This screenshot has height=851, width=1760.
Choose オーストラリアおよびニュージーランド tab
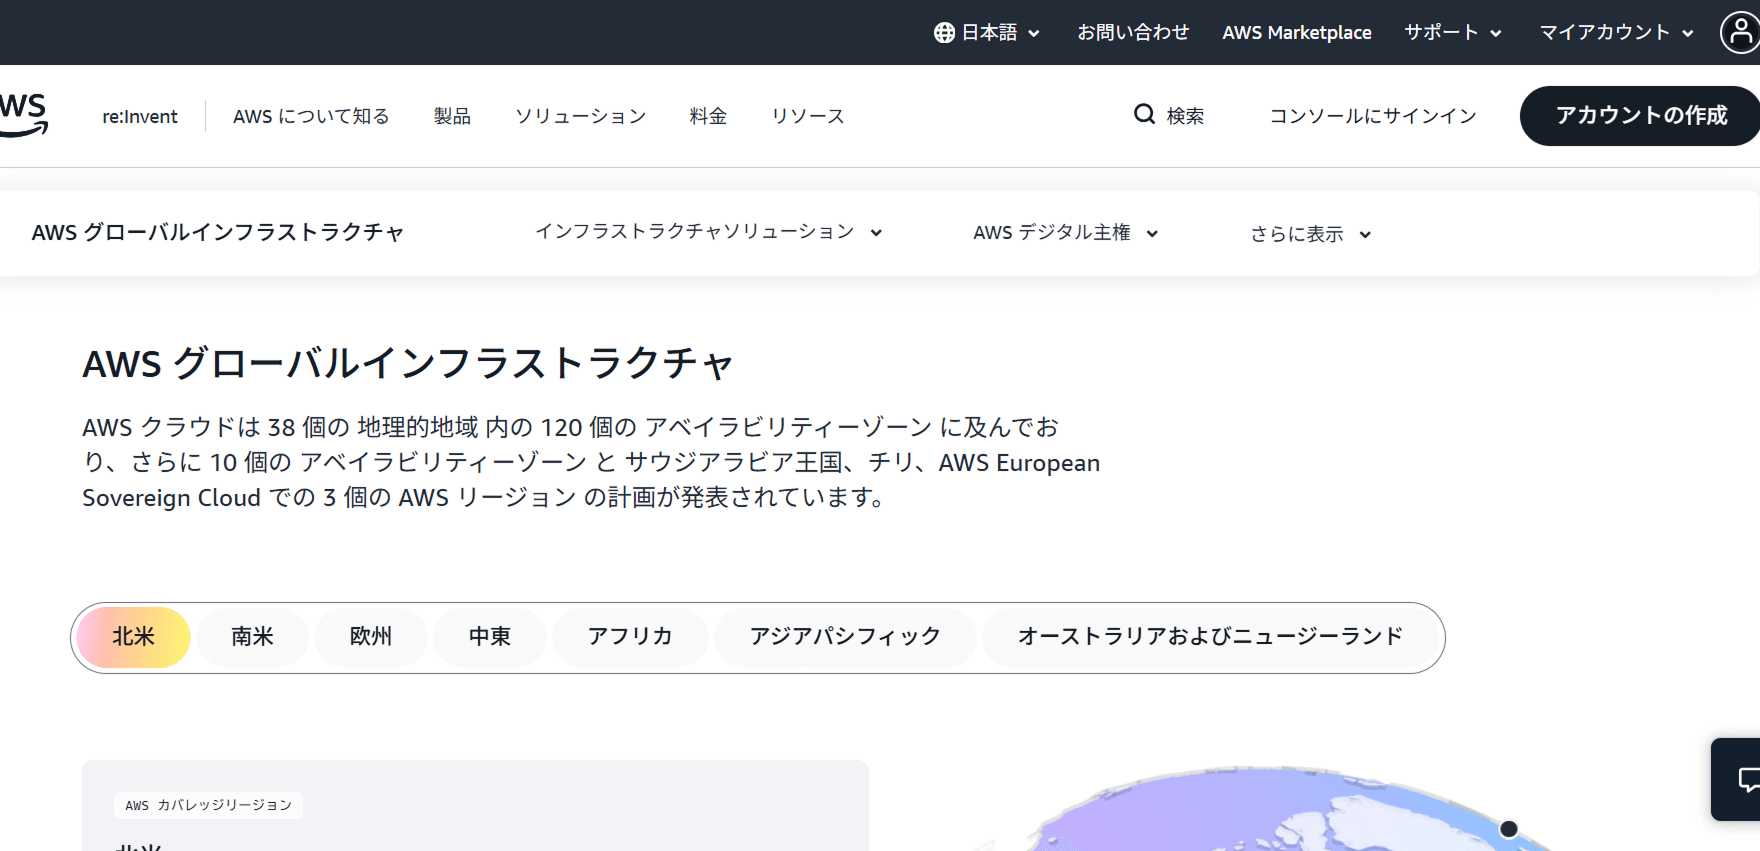(x=1210, y=637)
